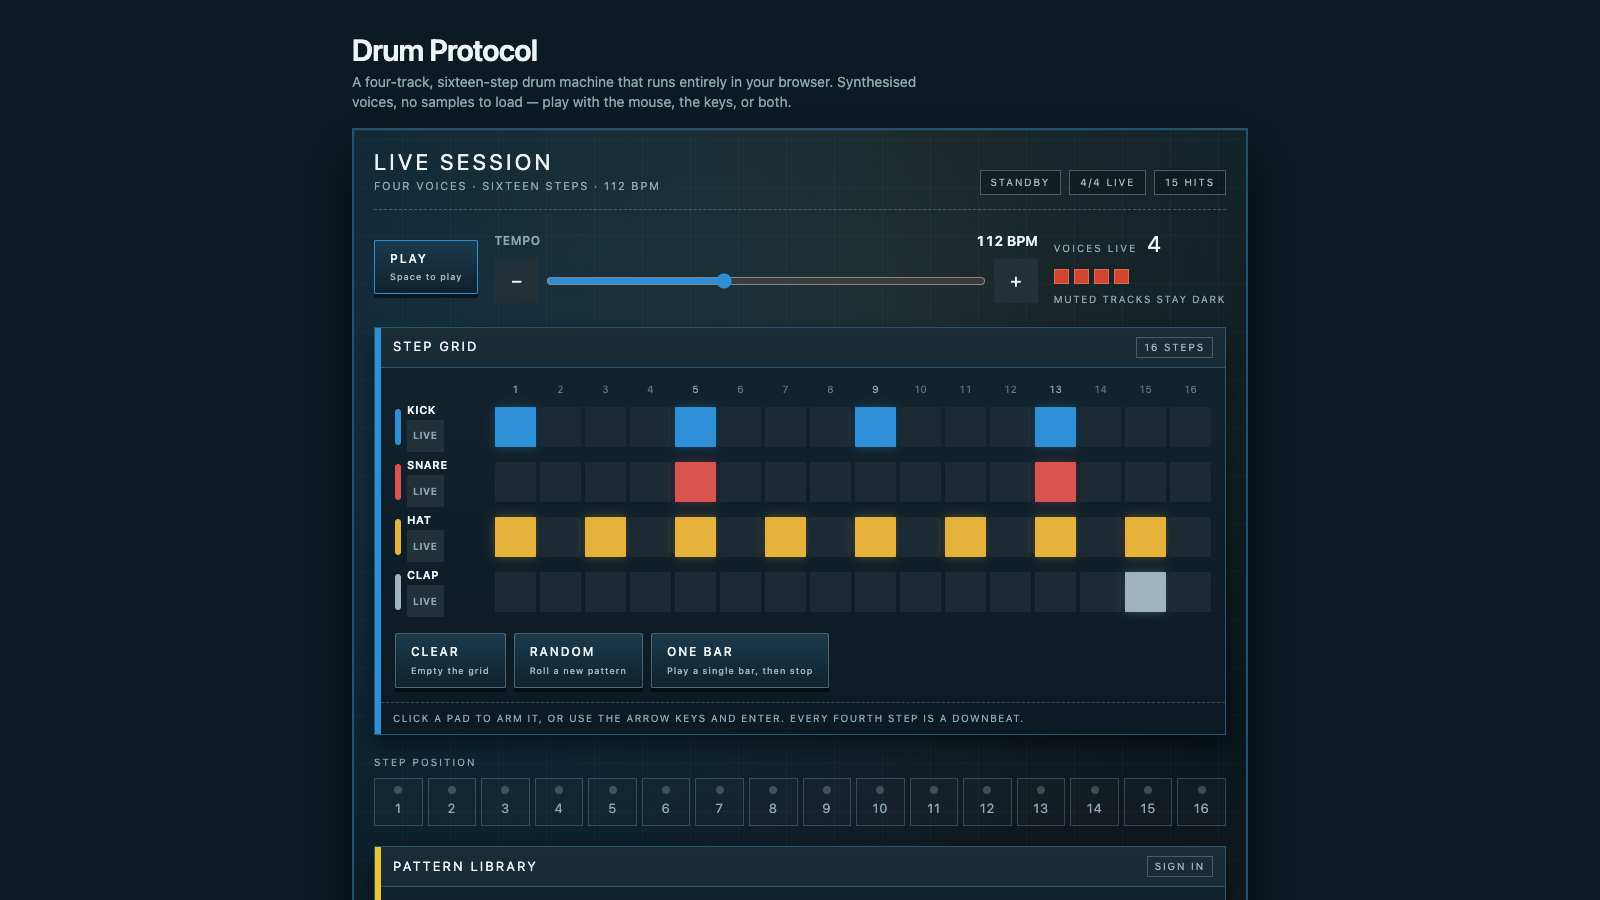The image size is (1600, 900).
Task: Turn off the Hat pad on step 7
Action: click(785, 537)
